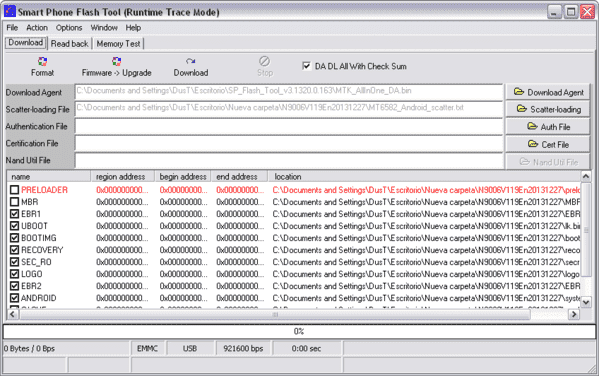Check the PRELOADER partition checkbox
The image size is (599, 376).
[x=15, y=190]
